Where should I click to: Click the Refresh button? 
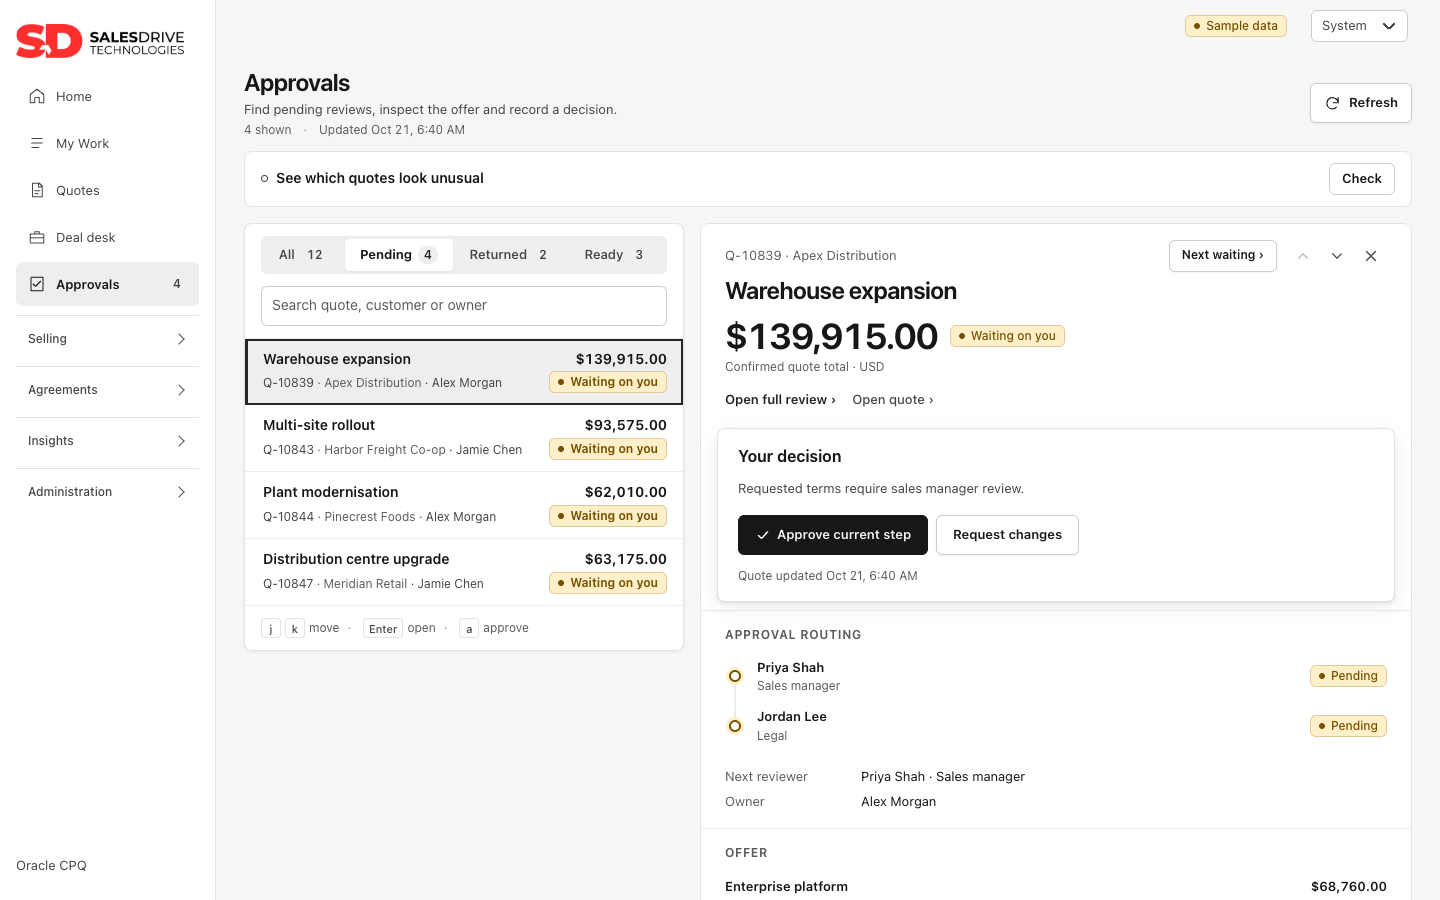point(1361,103)
